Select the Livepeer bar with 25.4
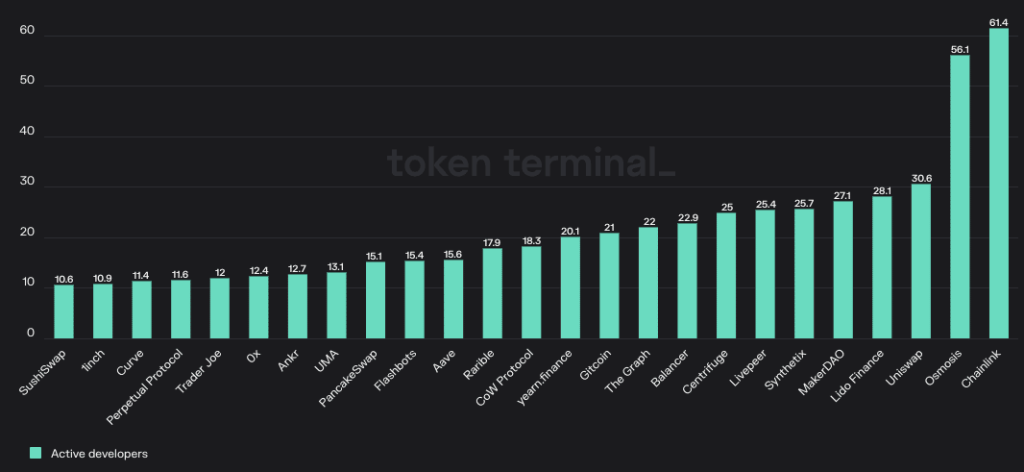The image size is (1024, 472). click(765, 274)
